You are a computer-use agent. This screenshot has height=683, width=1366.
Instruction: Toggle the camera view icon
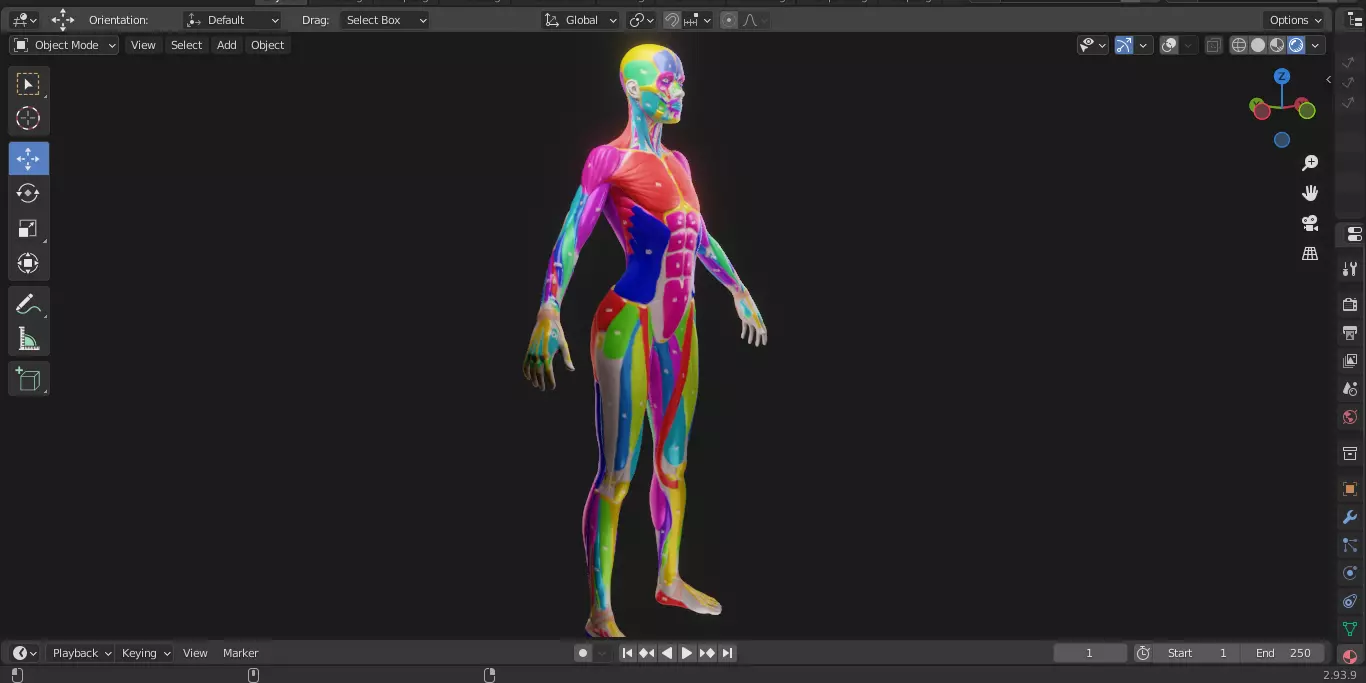(1310, 223)
